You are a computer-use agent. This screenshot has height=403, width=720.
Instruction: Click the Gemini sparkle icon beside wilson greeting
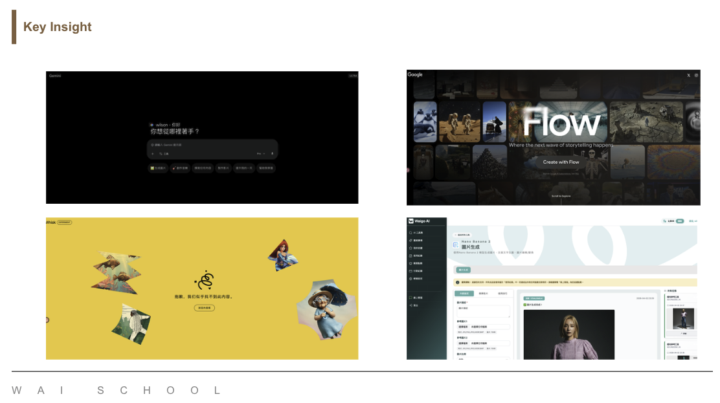click(152, 125)
